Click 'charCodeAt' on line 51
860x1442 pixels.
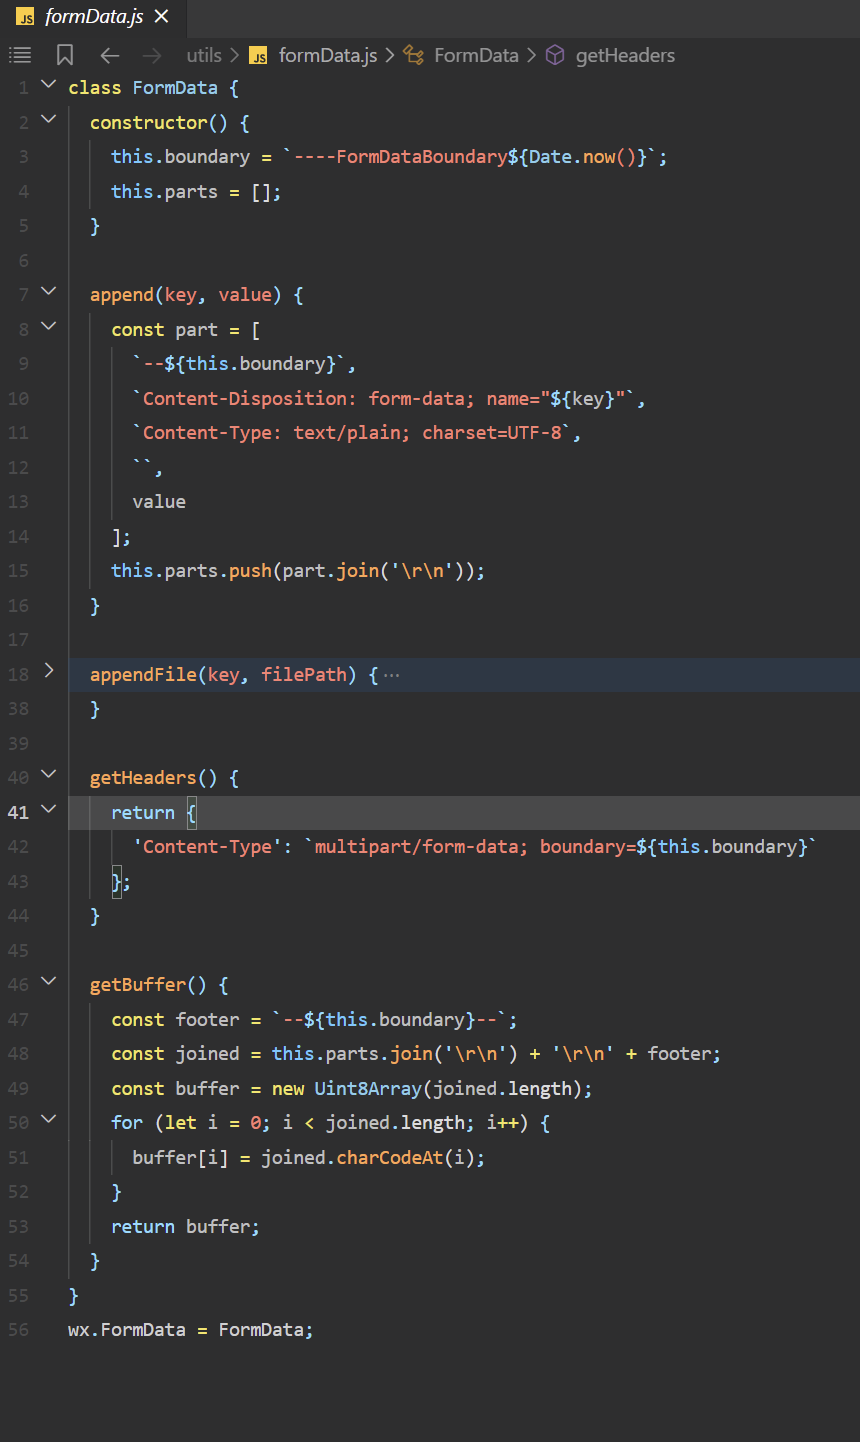[x=389, y=1158]
